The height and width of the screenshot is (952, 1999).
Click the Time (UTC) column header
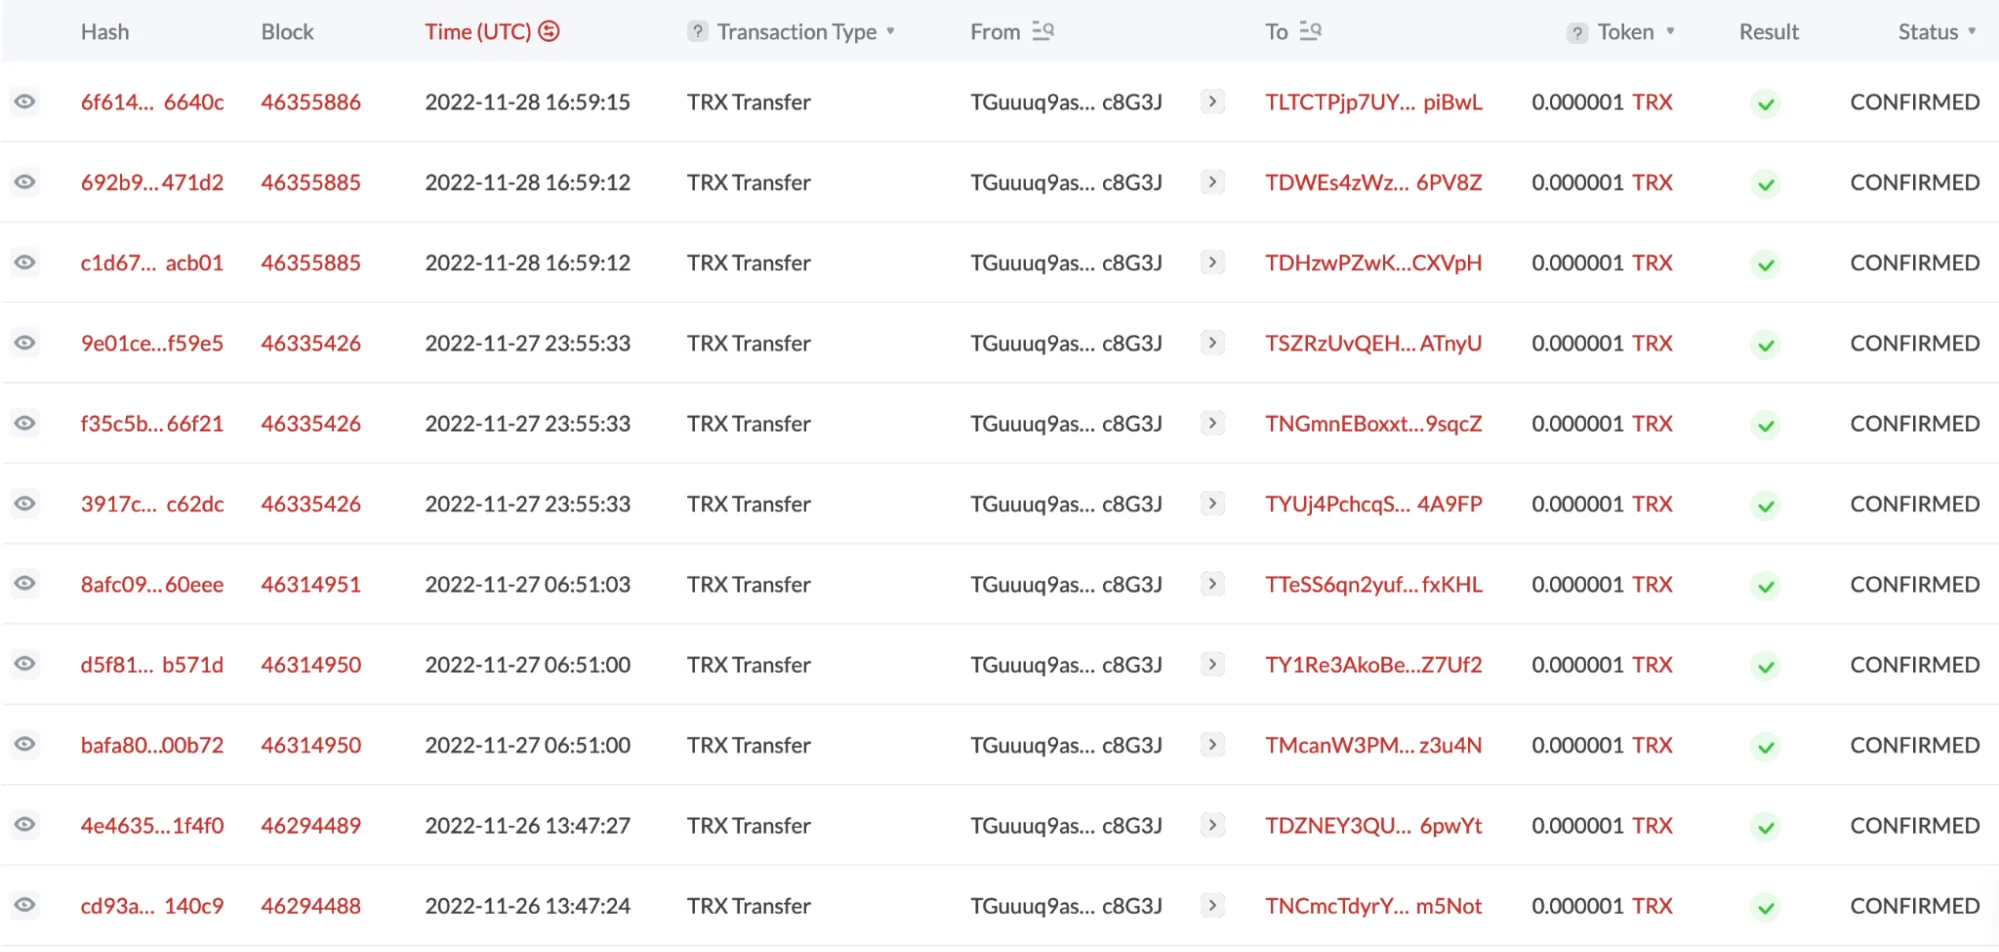[x=477, y=32]
